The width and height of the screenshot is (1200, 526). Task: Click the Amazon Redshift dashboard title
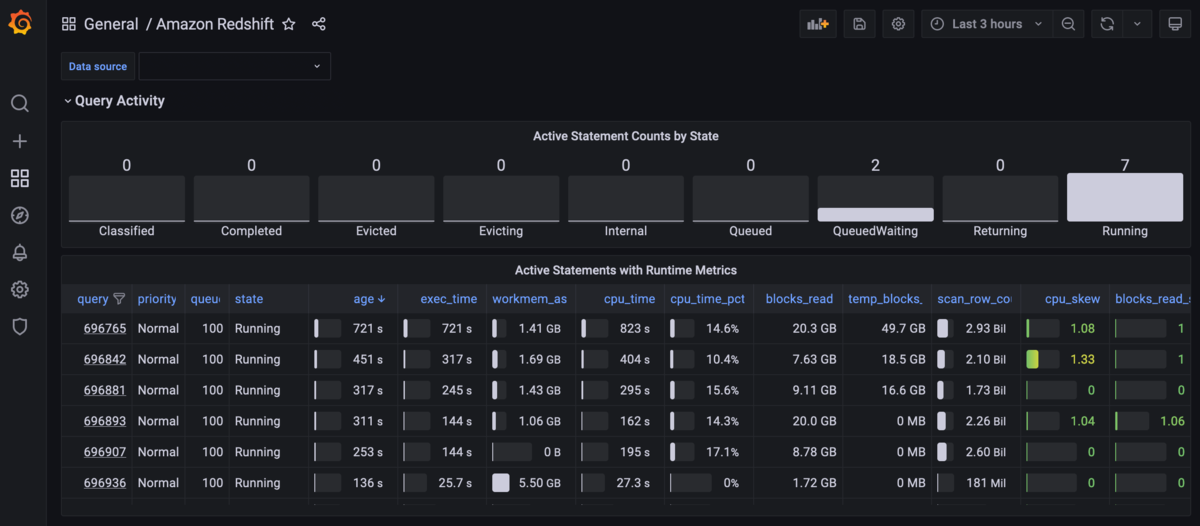pos(215,24)
